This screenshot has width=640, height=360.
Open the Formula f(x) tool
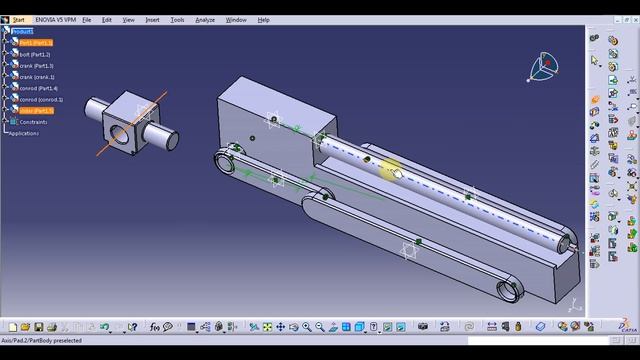154,327
